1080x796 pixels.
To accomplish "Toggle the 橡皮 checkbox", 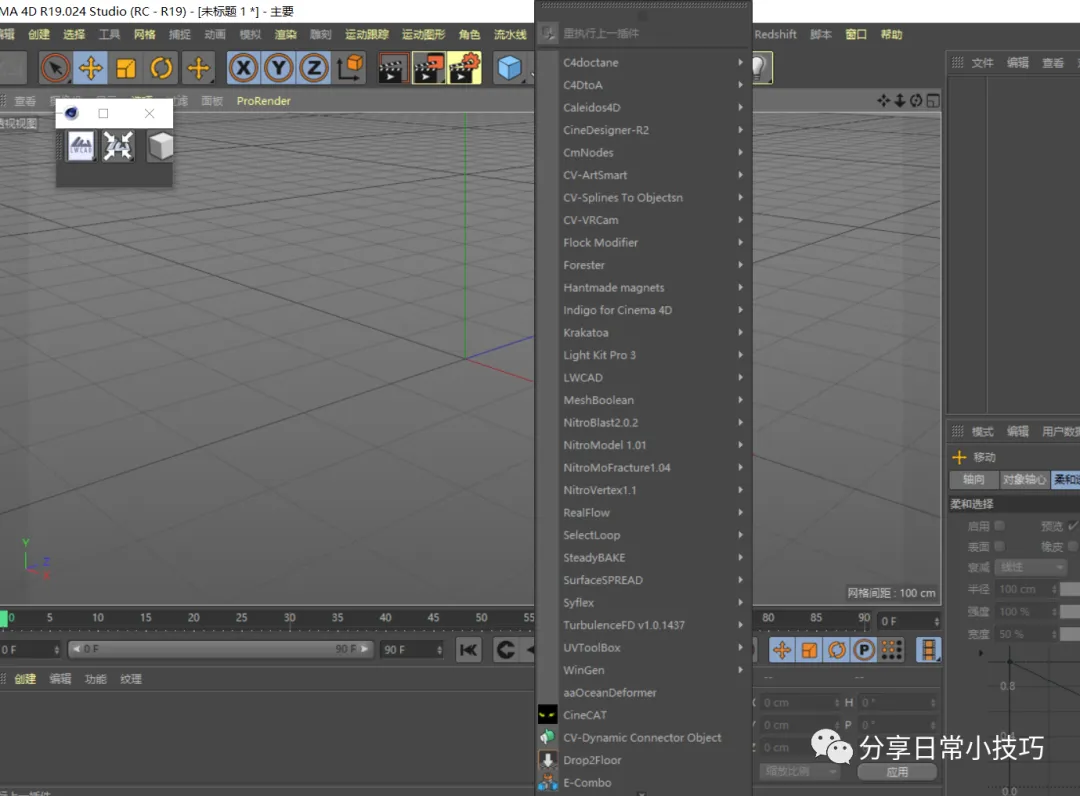I will [x=1073, y=546].
